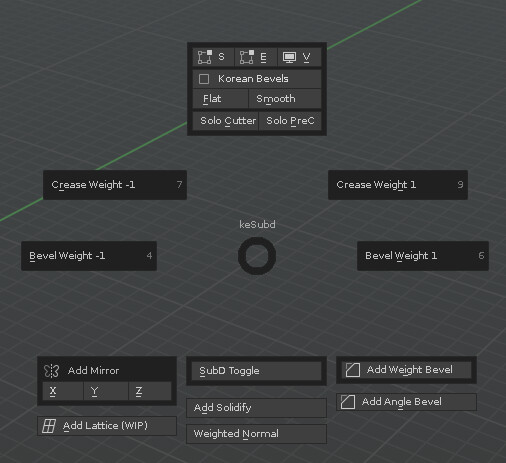506x463 pixels.
Task: Click the keSubd pie center ring
Action: coord(257,256)
